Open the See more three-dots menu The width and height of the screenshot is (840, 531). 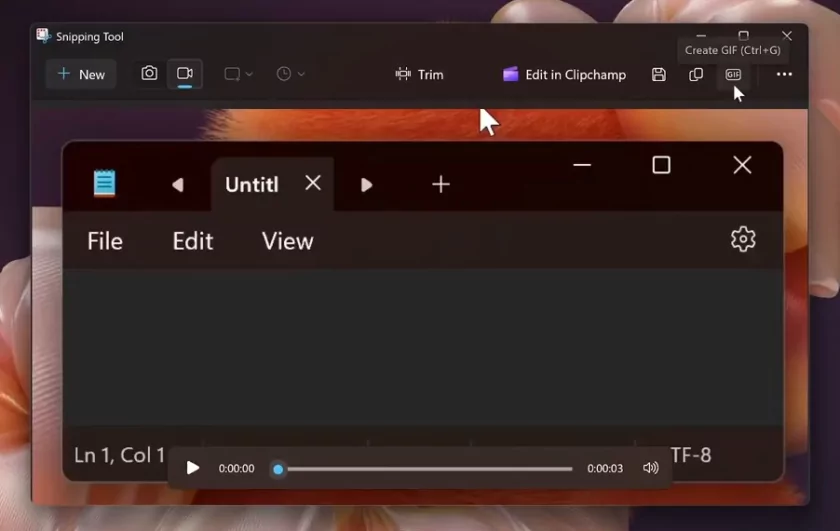tap(784, 74)
